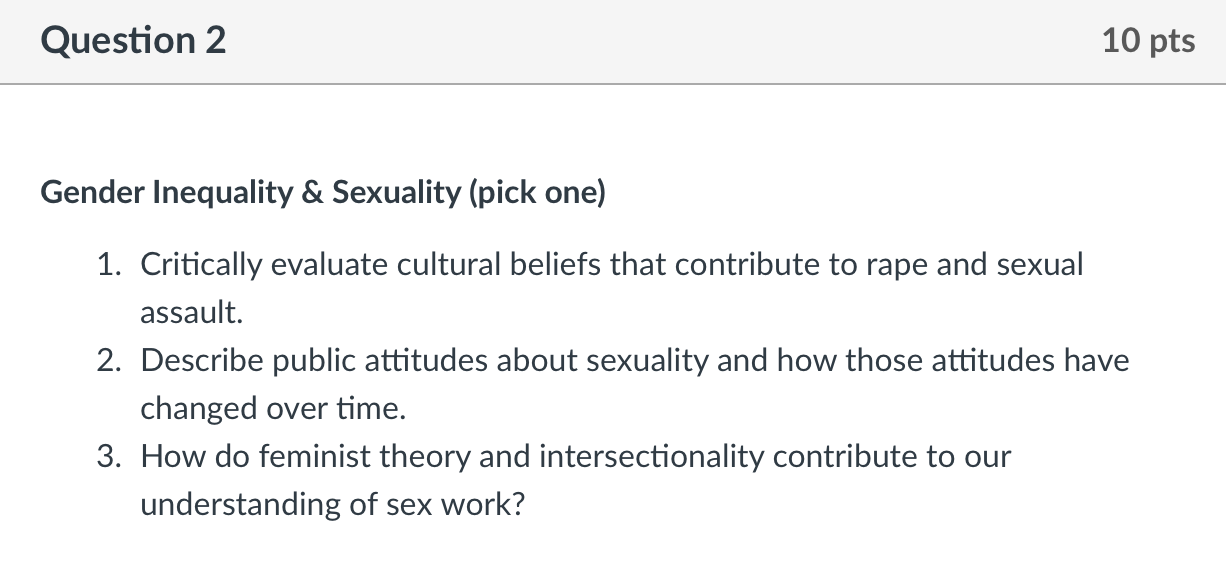Screen dimensions: 1226x566
Task: Click the list number "3." marker
Action: [110, 457]
